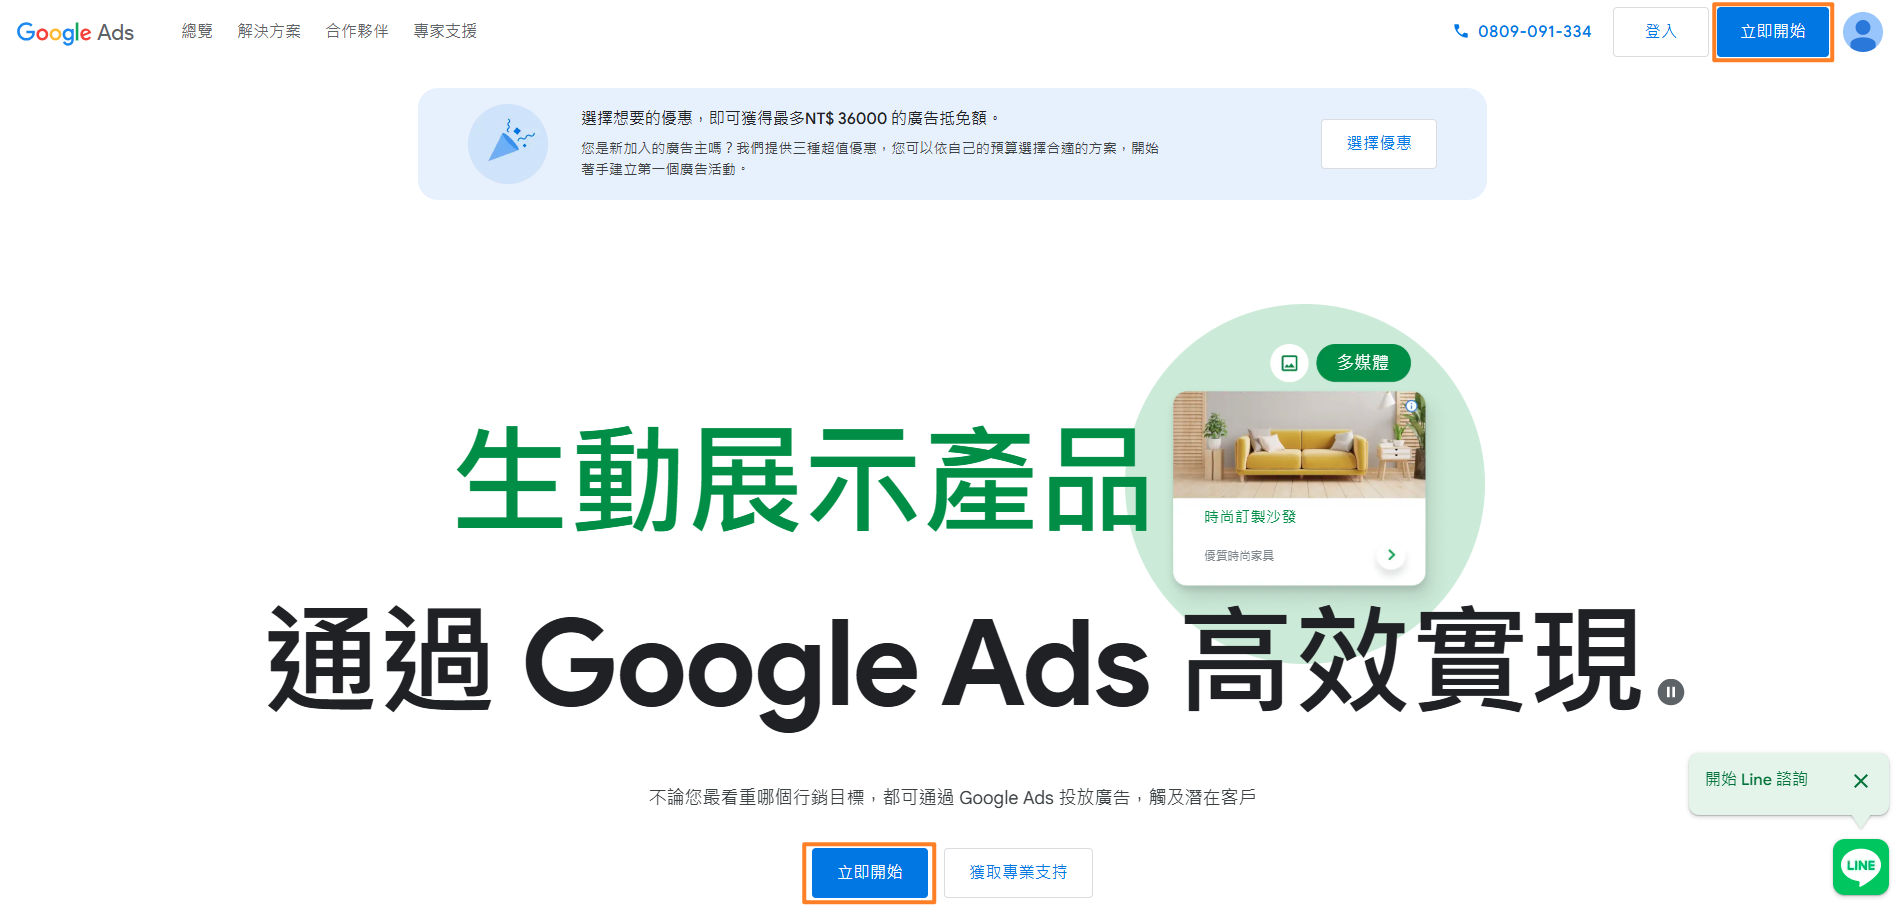Click the image icon beside 多媒體
Viewport: 1902px width, 911px height.
click(x=1289, y=363)
